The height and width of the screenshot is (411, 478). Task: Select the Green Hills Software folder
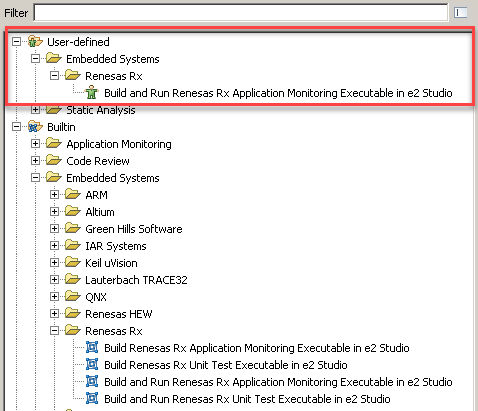tap(134, 229)
